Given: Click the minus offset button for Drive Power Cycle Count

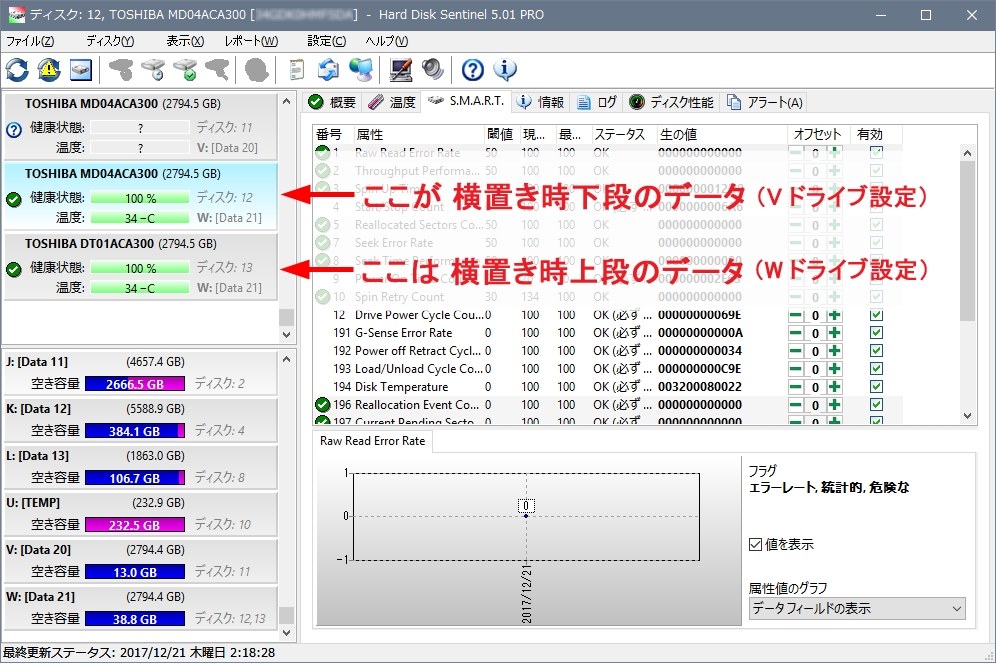Looking at the screenshot, I should click(x=796, y=316).
